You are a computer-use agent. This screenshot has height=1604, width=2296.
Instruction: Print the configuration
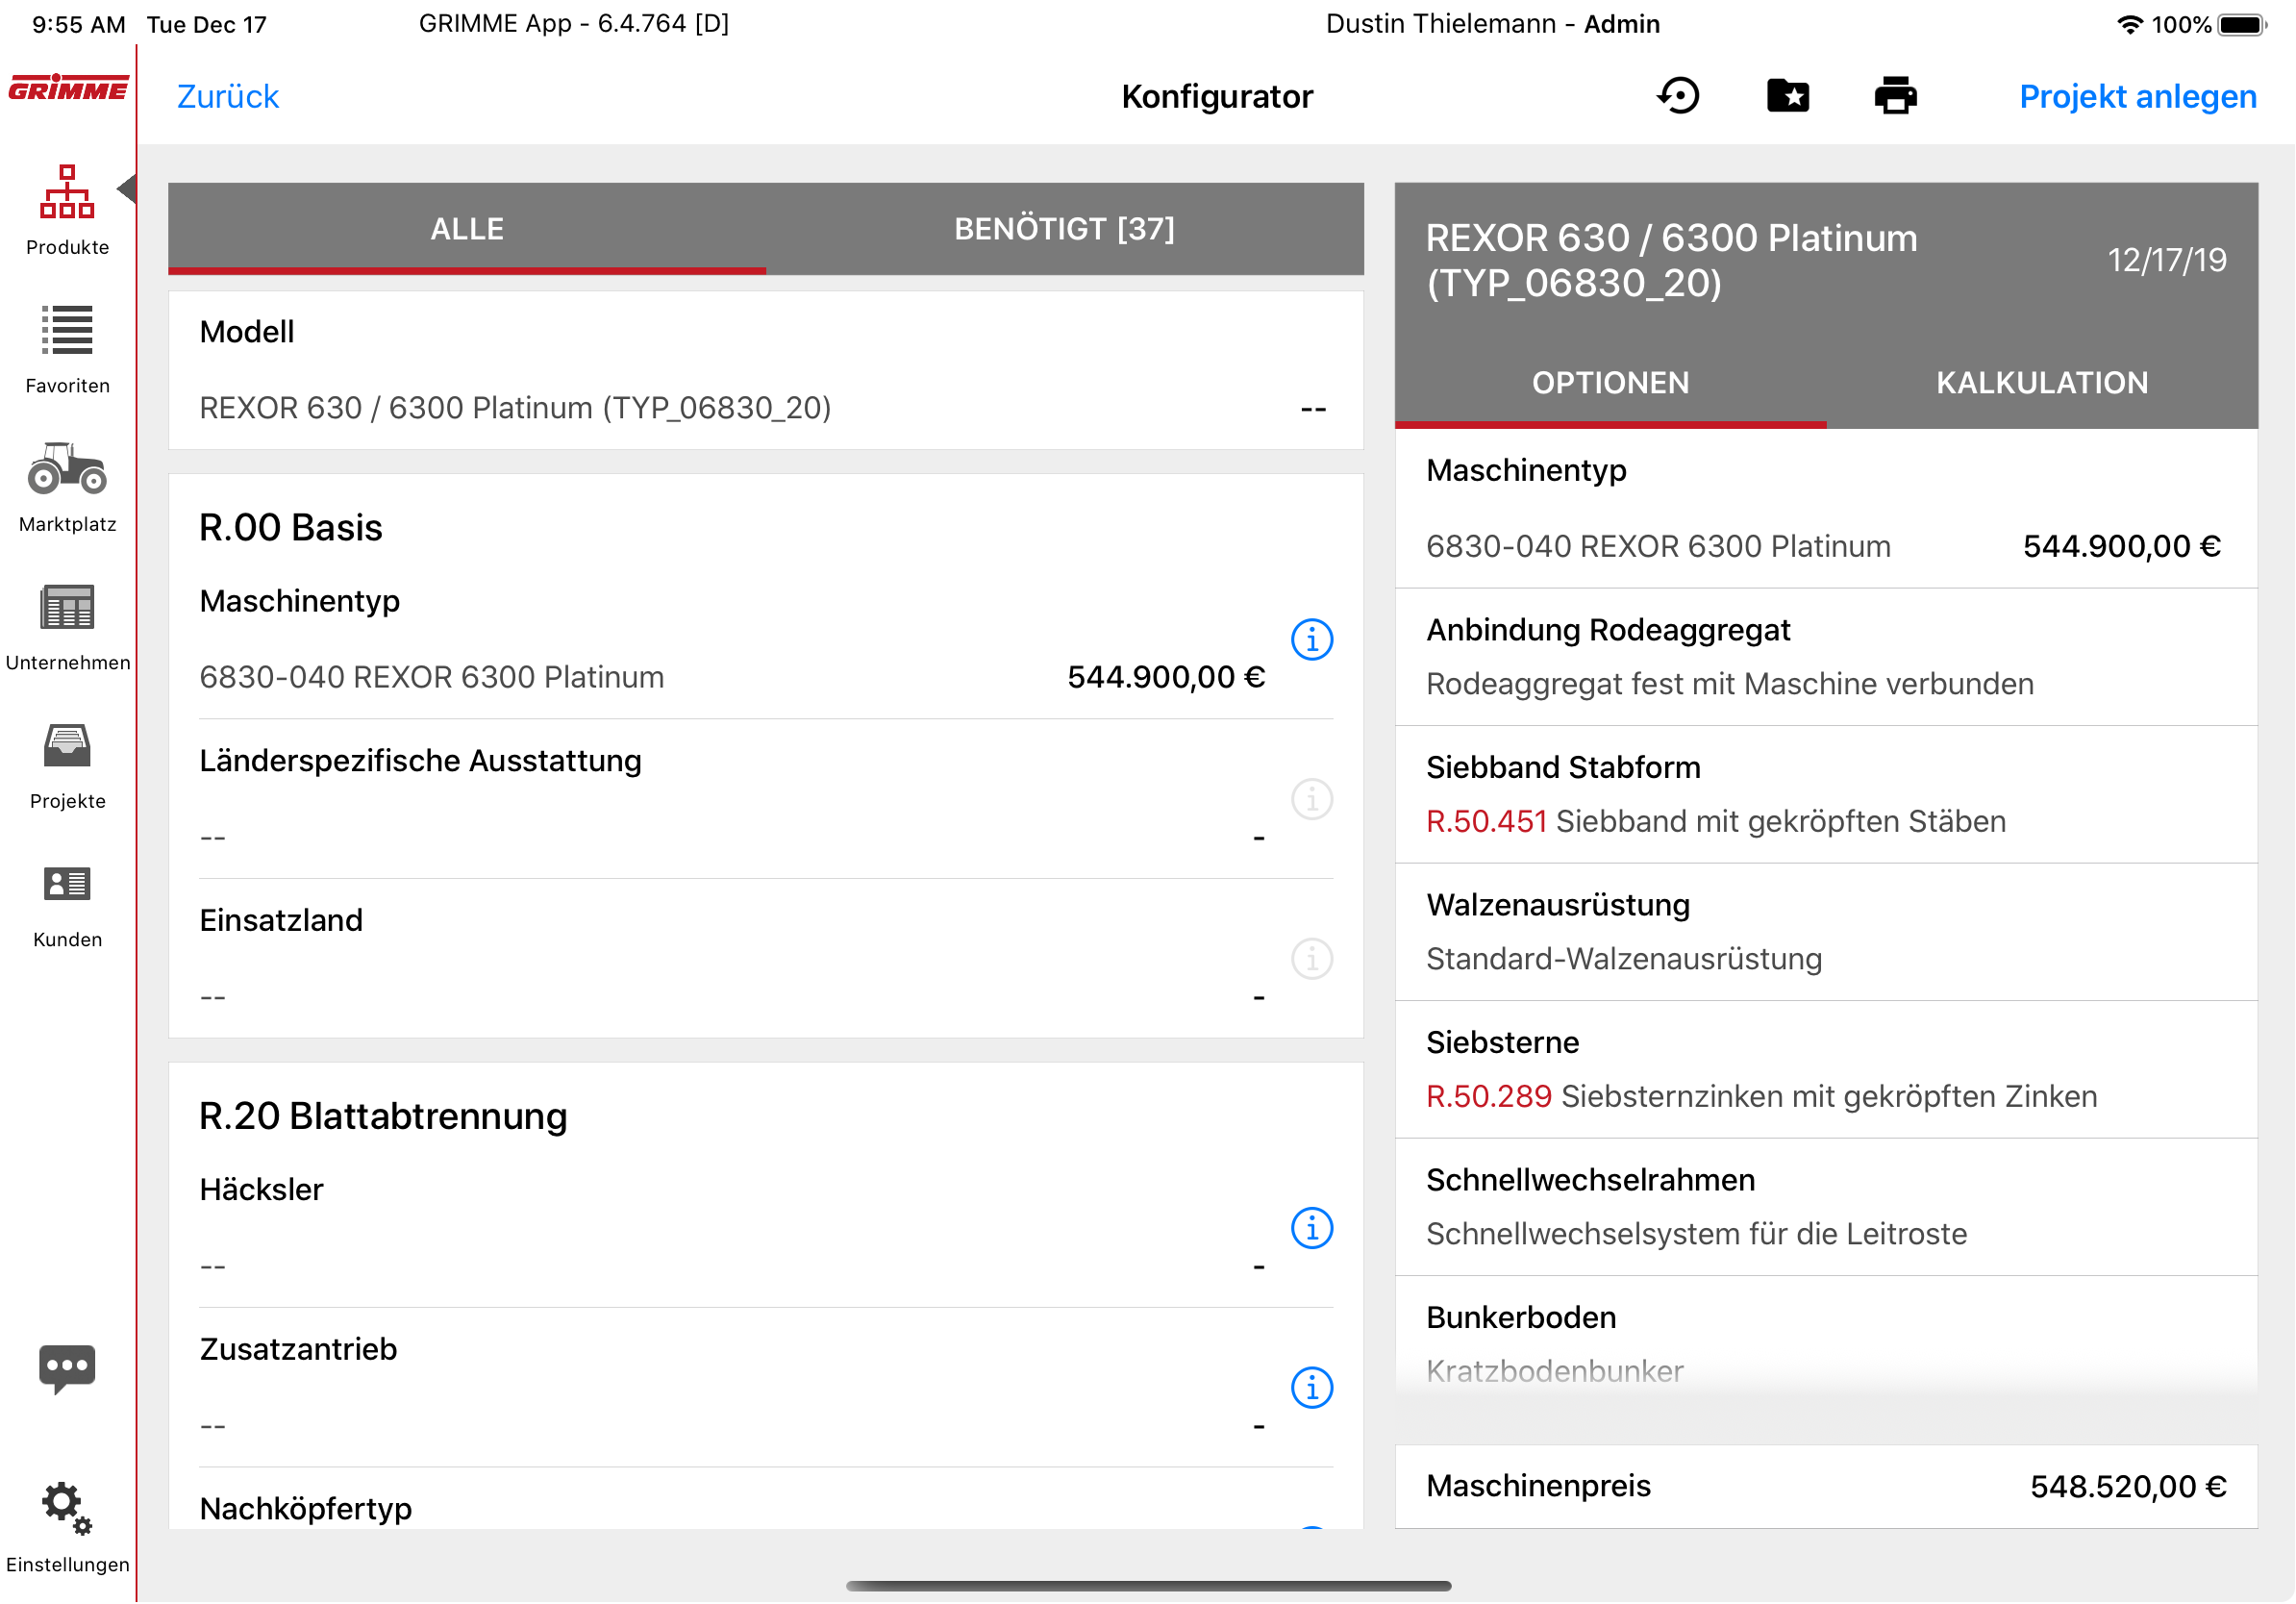click(1895, 96)
